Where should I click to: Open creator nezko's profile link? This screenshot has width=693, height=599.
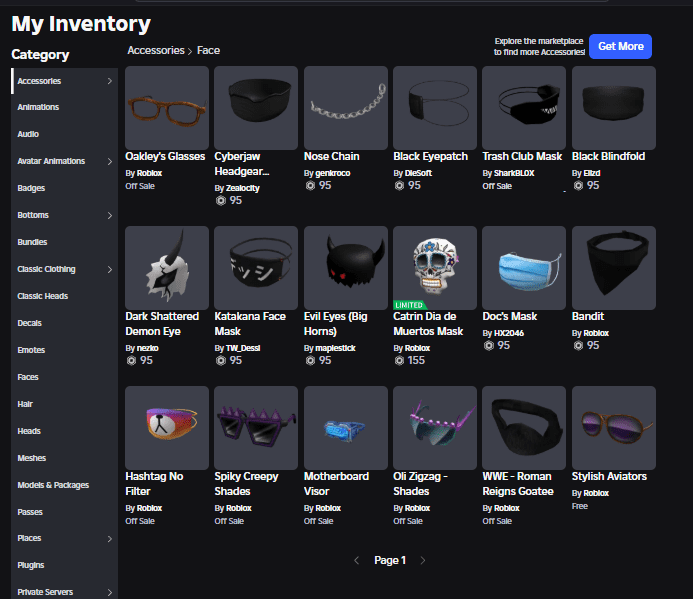pos(148,348)
